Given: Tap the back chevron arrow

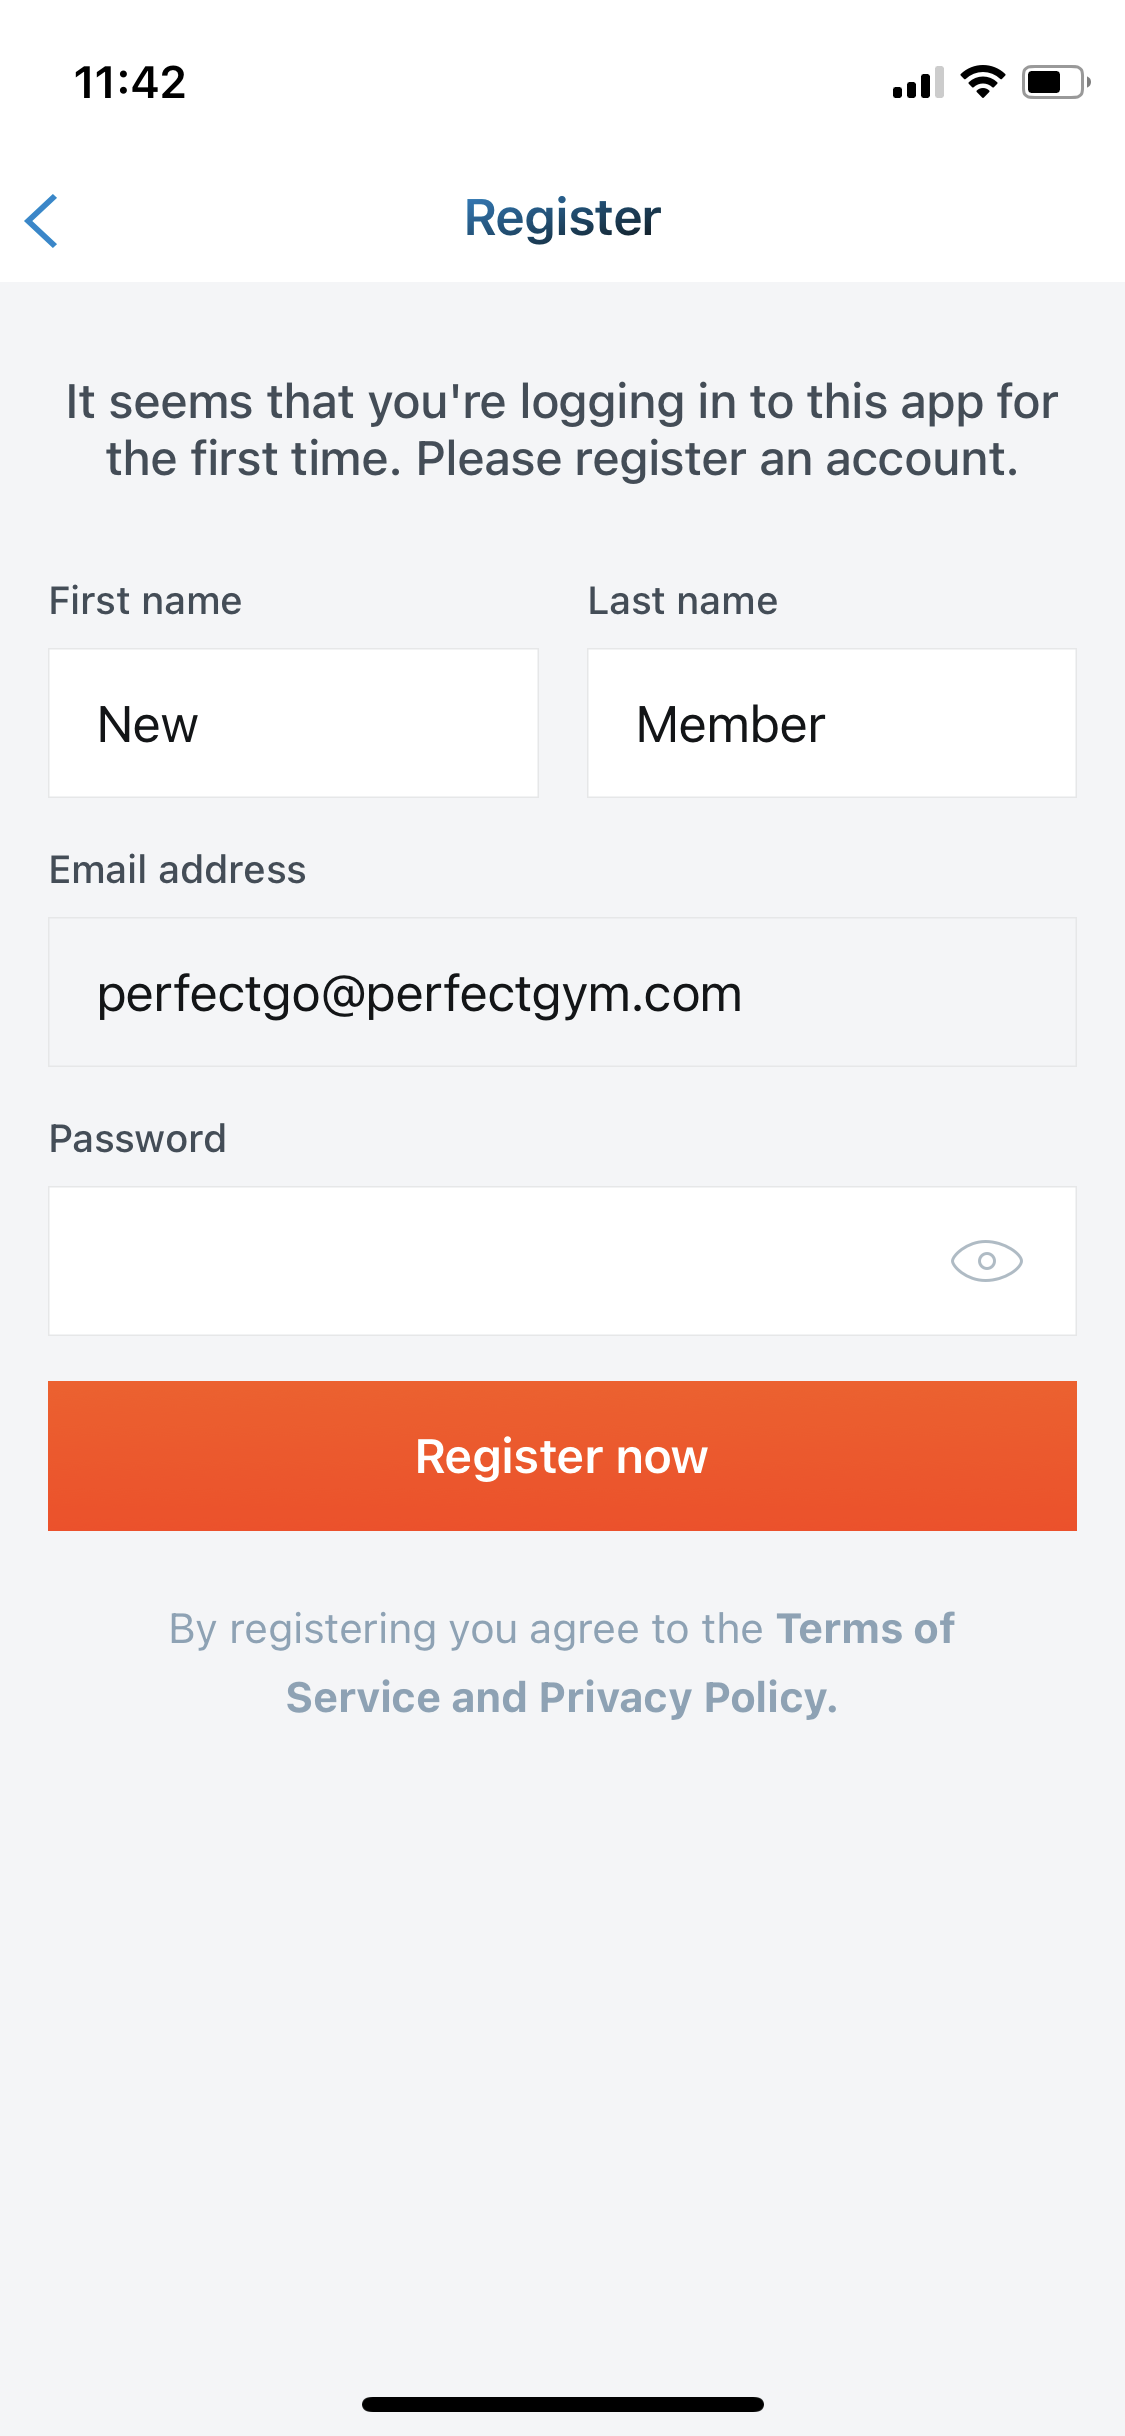Looking at the screenshot, I should tap(42, 220).
